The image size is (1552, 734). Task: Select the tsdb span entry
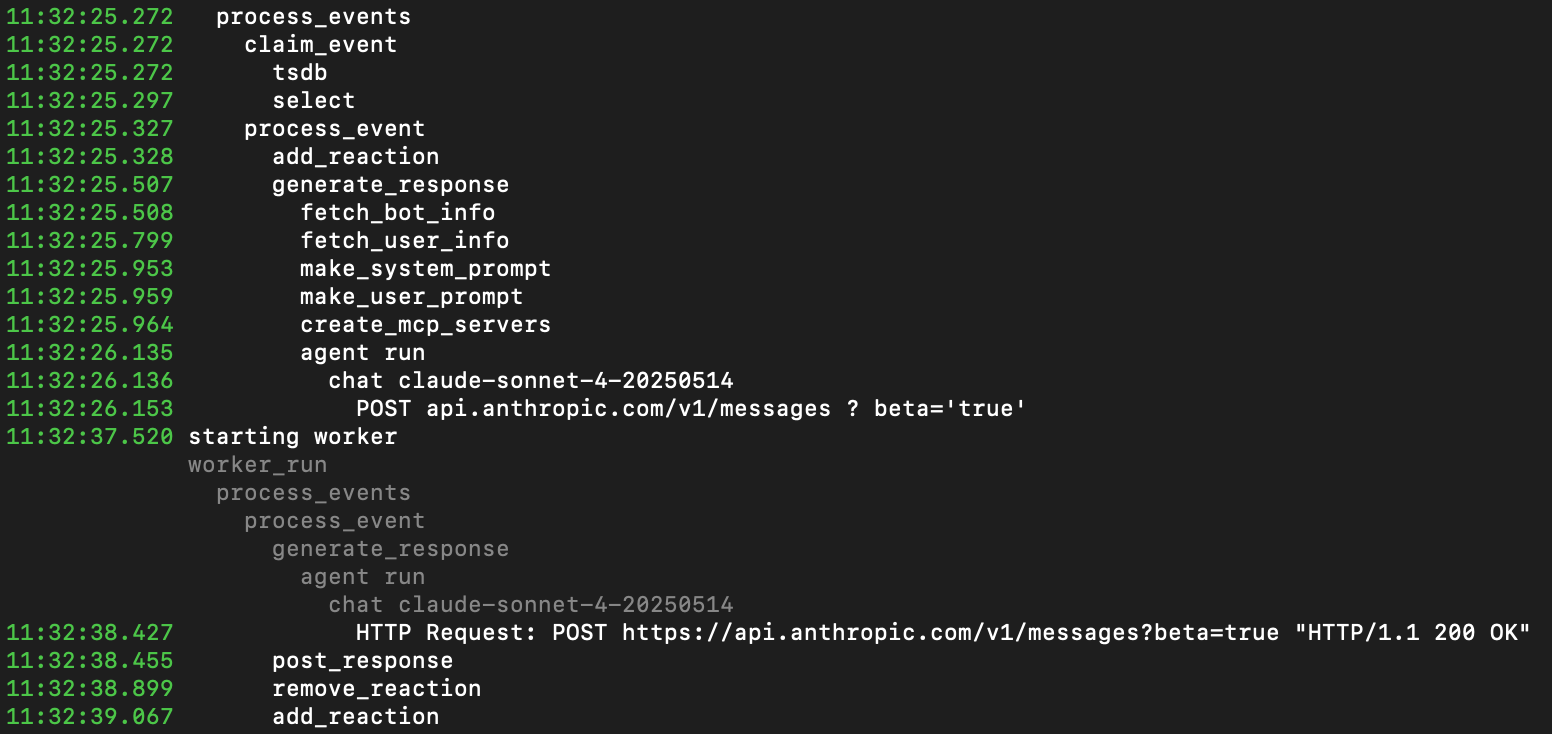tap(299, 73)
